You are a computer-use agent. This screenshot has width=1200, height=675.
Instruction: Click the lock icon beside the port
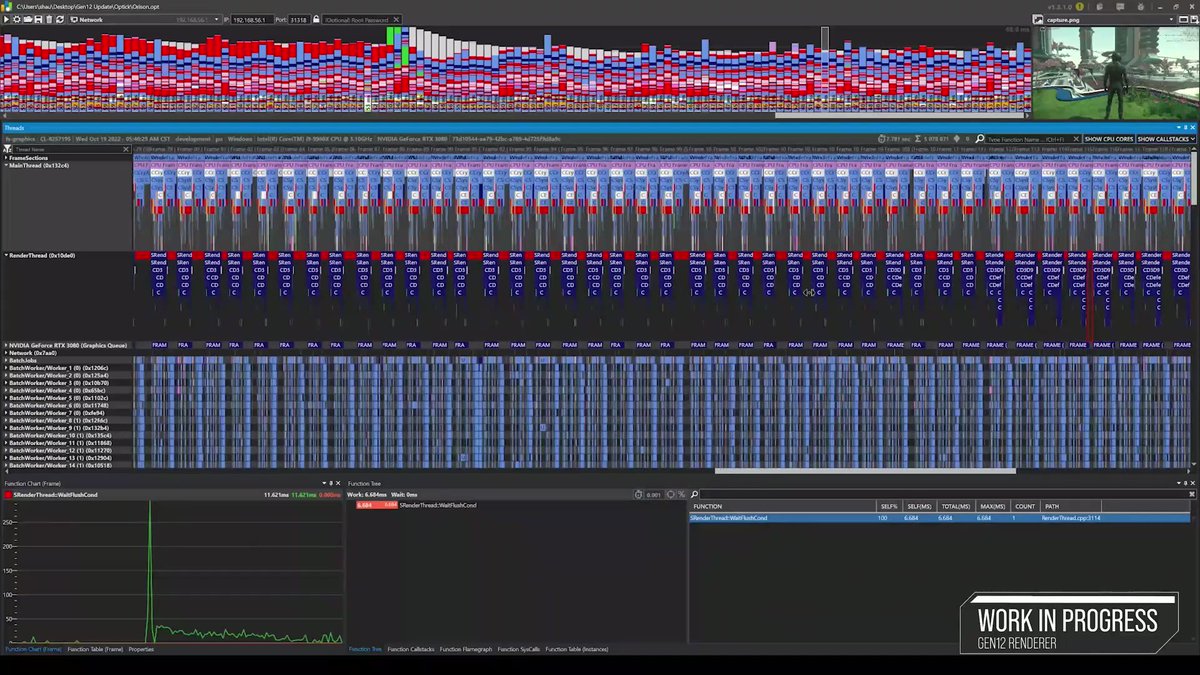point(316,19)
